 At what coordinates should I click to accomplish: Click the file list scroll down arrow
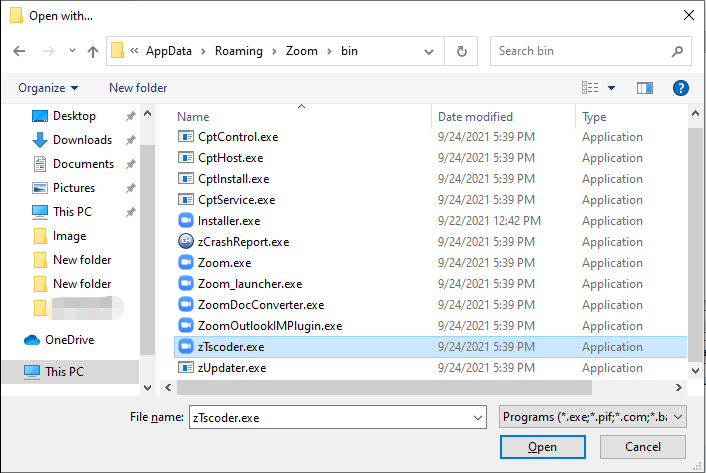(695, 371)
